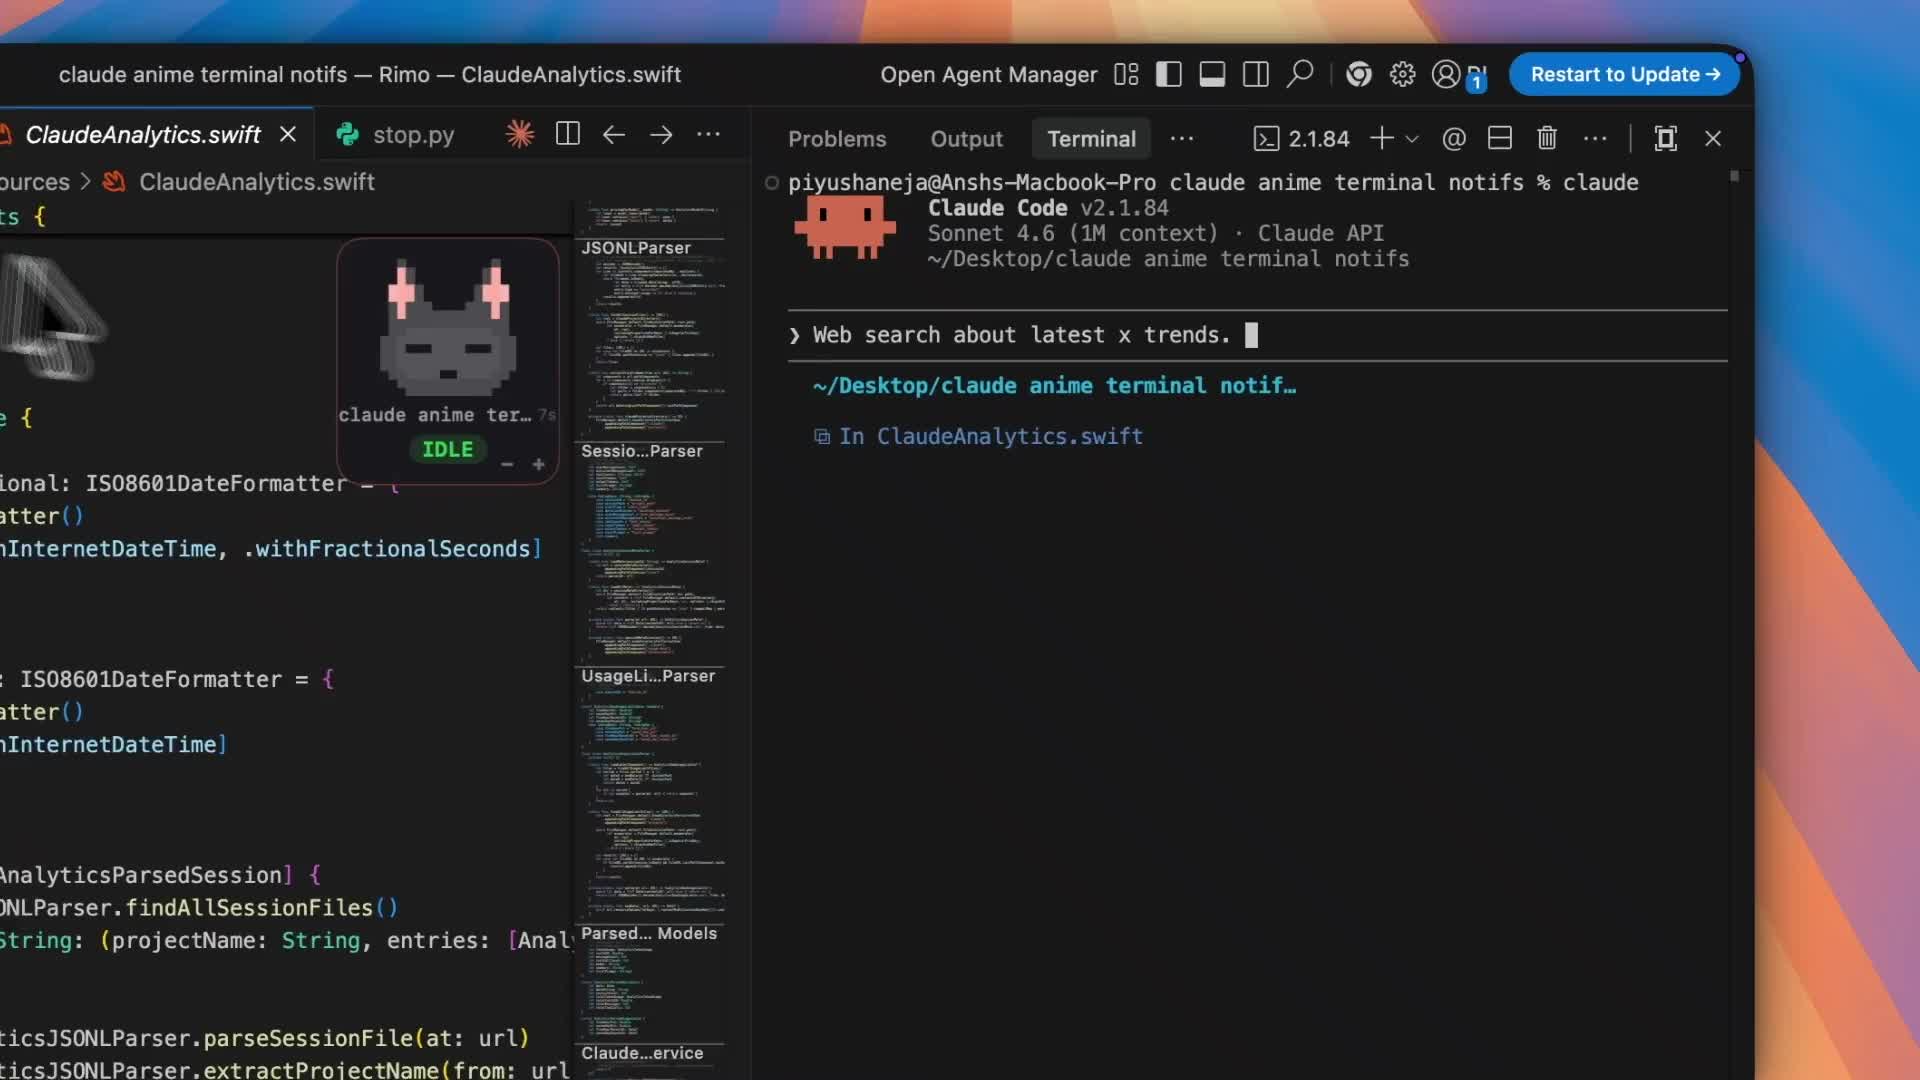Open the stop.py editor tab
Viewport: 1920px width, 1080px height.
click(412, 135)
